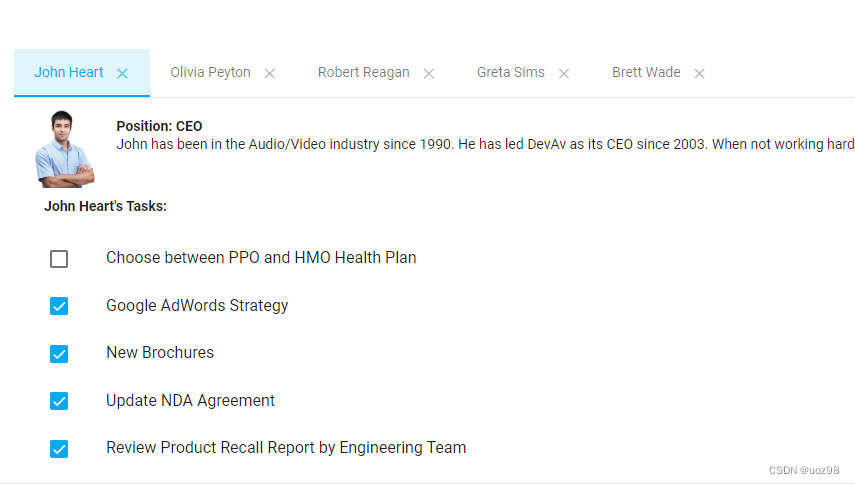Select the John Heart tab label
The width and height of the screenshot is (855, 484).
point(69,72)
